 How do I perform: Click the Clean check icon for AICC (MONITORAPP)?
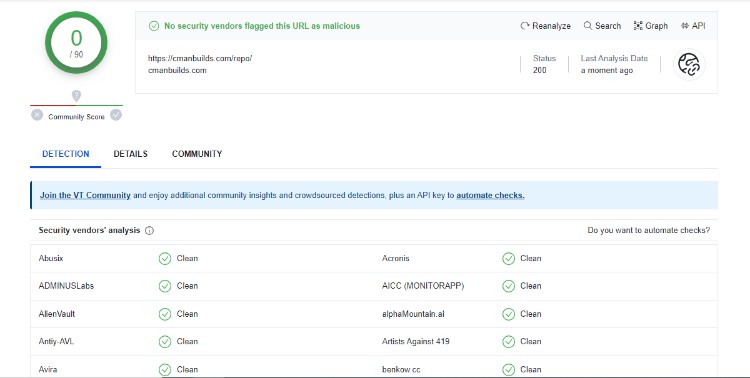(508, 286)
